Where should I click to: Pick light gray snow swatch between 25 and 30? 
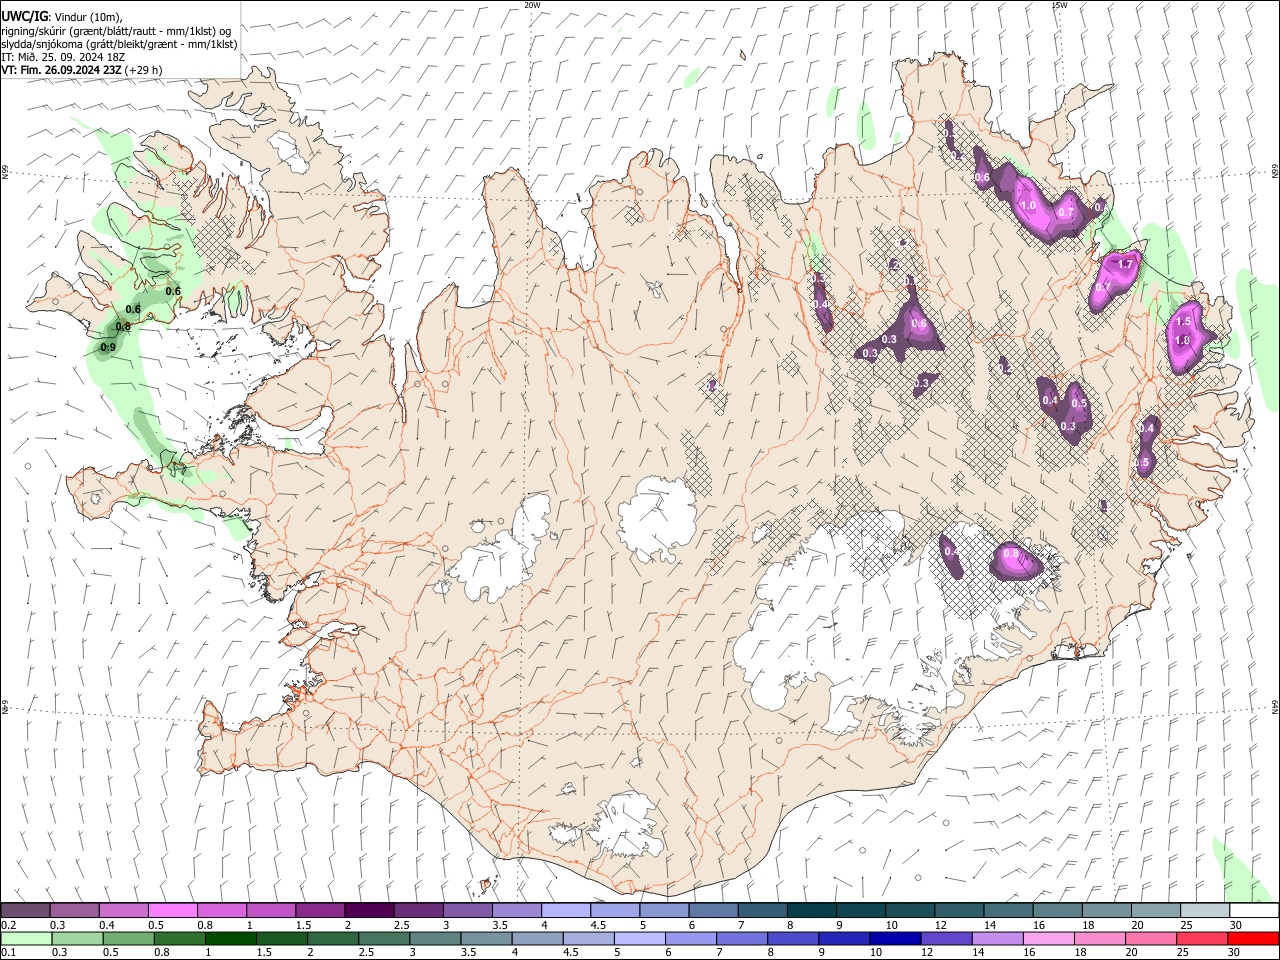(1204, 911)
